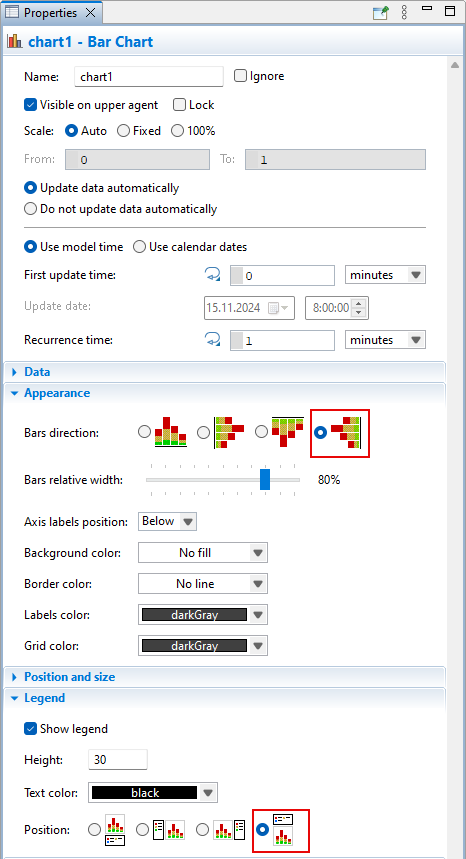The image size is (466, 859).
Task: Click the Bars relative width slider handle
Action: click(x=265, y=479)
